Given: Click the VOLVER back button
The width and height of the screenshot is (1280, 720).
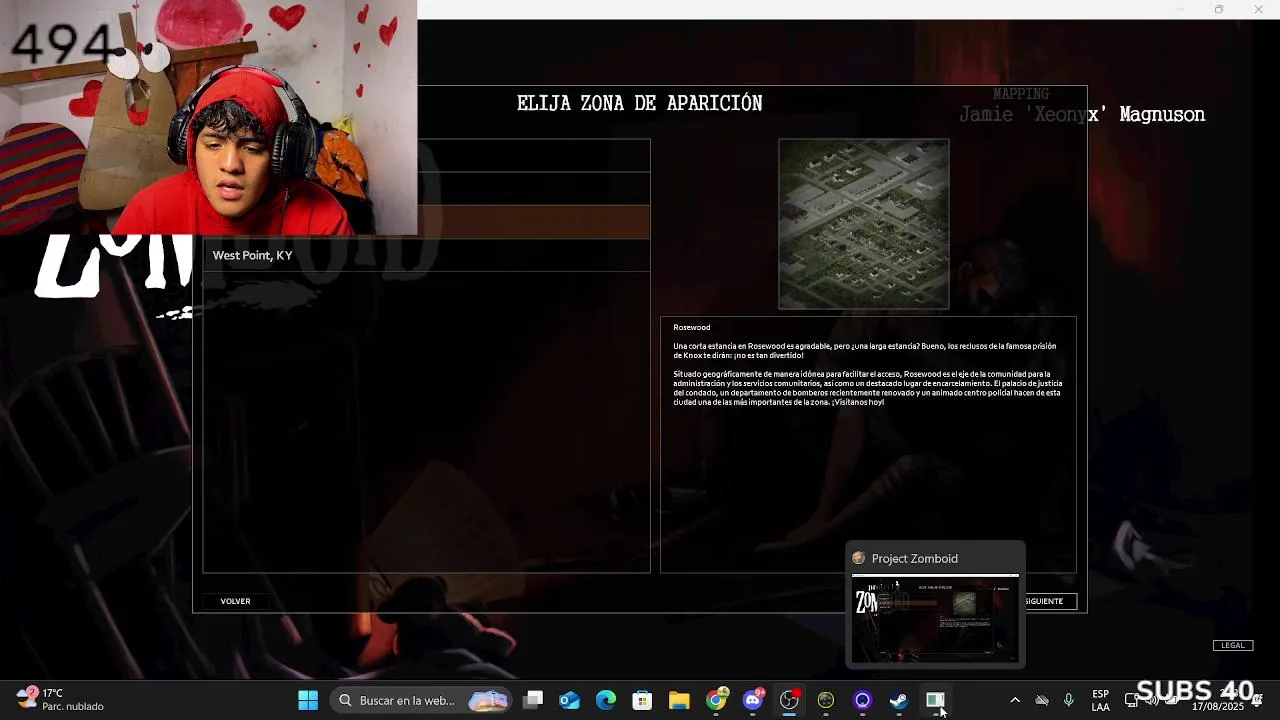Looking at the screenshot, I should 235,601.
